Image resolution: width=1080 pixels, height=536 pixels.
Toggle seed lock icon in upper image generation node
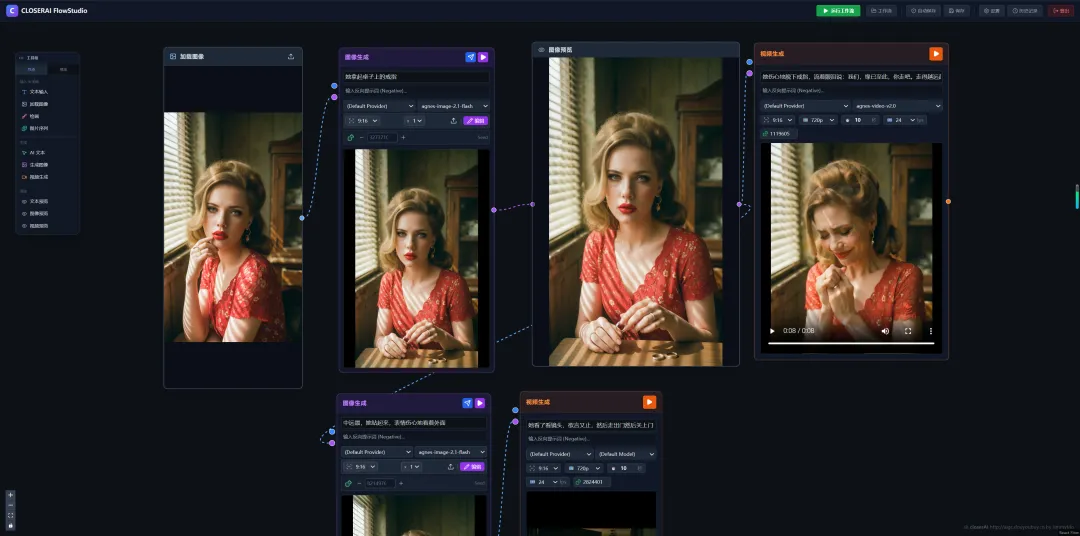coord(350,137)
